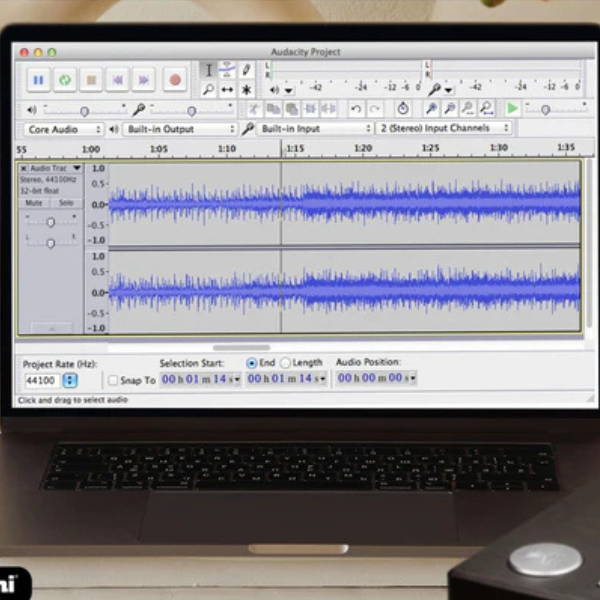Collapse the track with bottom arrow
This screenshot has width=600, height=600.
pyautogui.click(x=52, y=328)
